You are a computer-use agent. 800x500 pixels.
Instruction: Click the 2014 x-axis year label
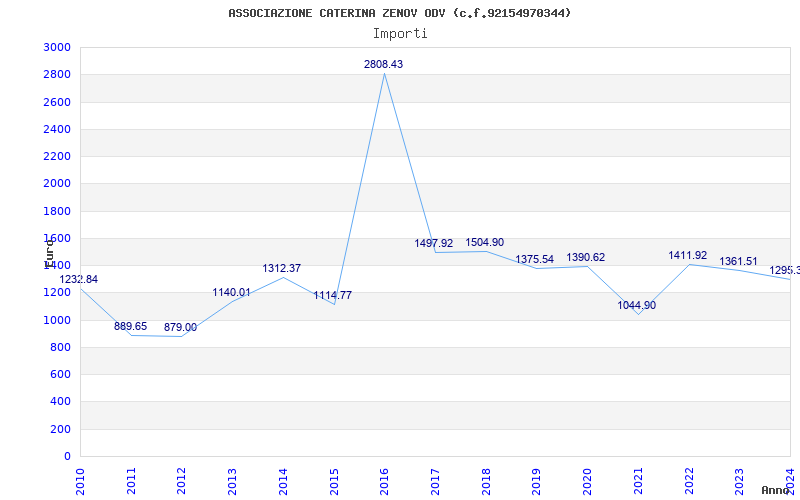(283, 481)
